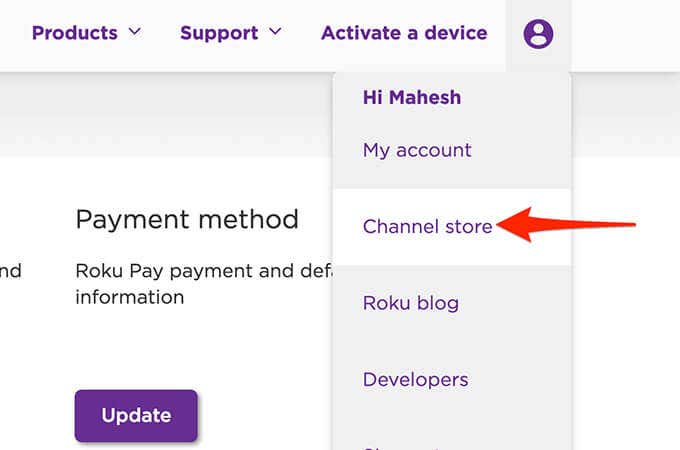Click the Products navigation label

(x=74, y=33)
